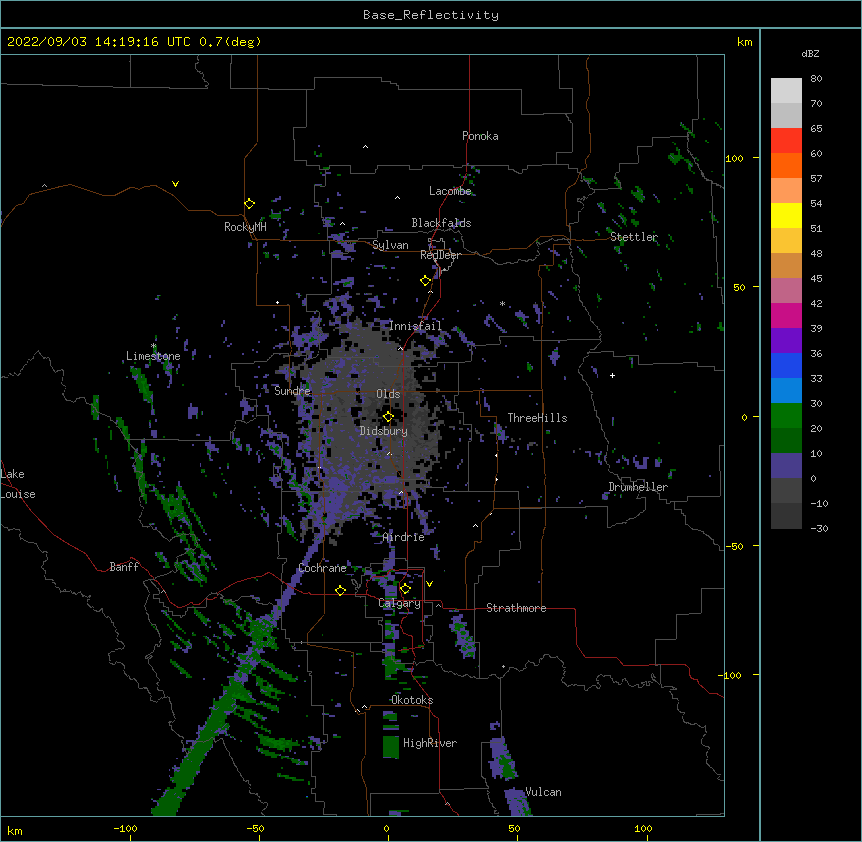
Task: Pick the yellow 51–54 dBZ legend swatch
Action: pyautogui.click(x=786, y=215)
